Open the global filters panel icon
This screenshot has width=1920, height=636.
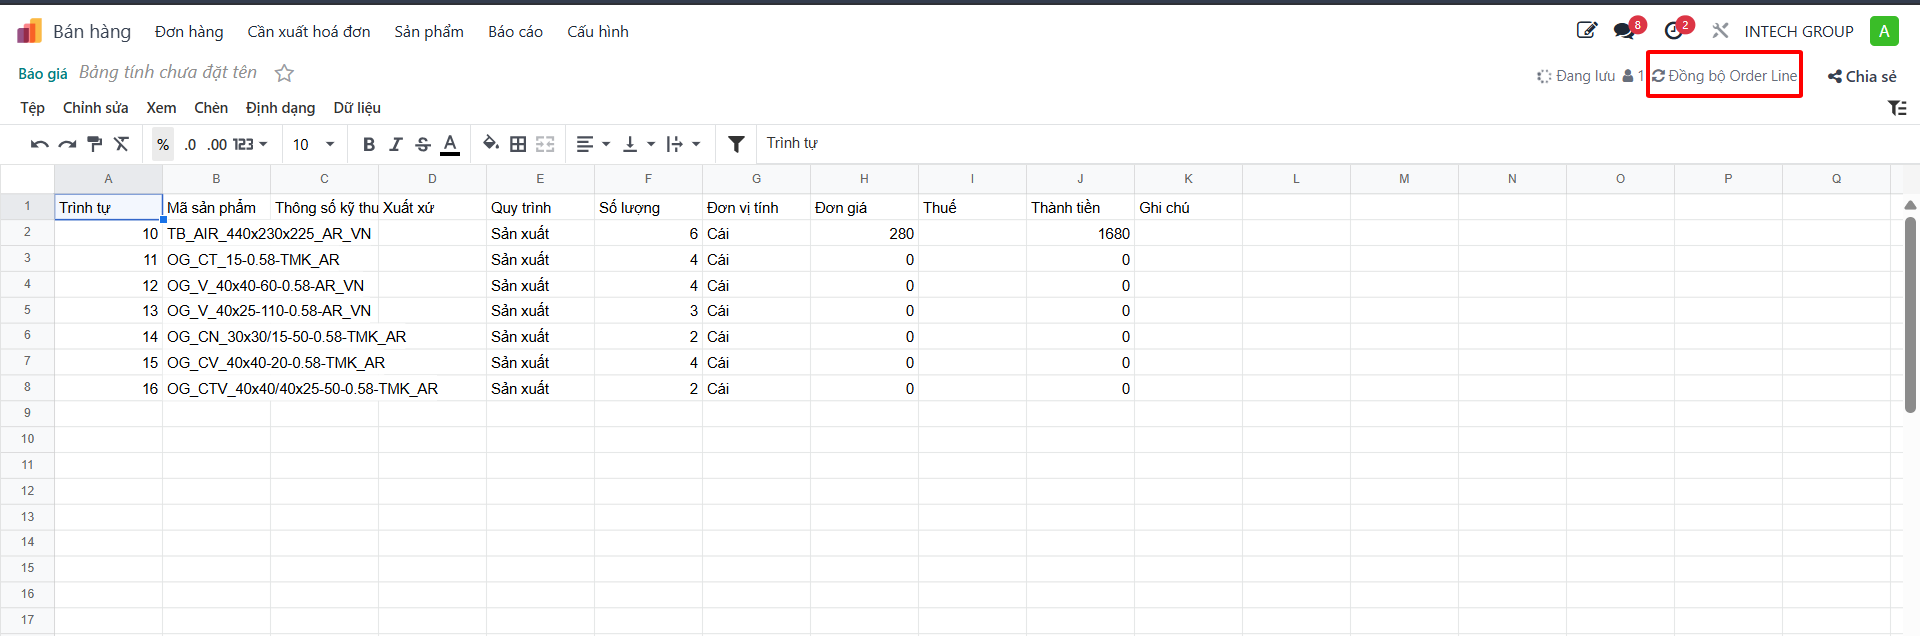coord(1897,108)
